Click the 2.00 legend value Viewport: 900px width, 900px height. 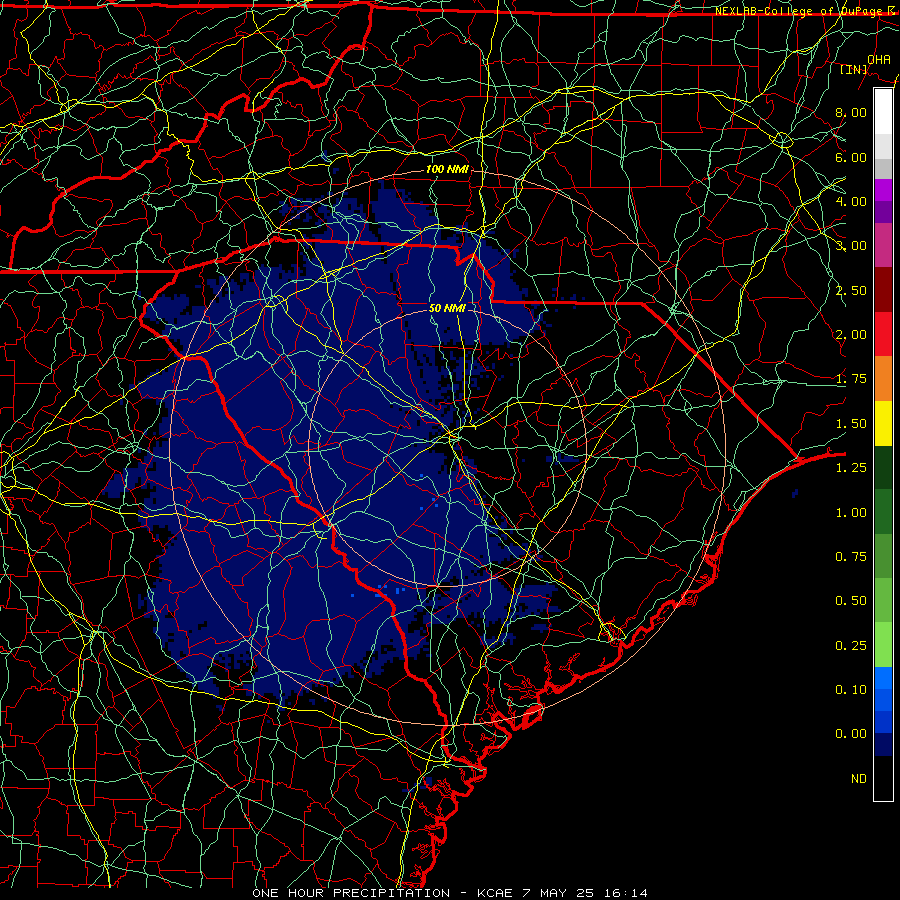tap(851, 335)
